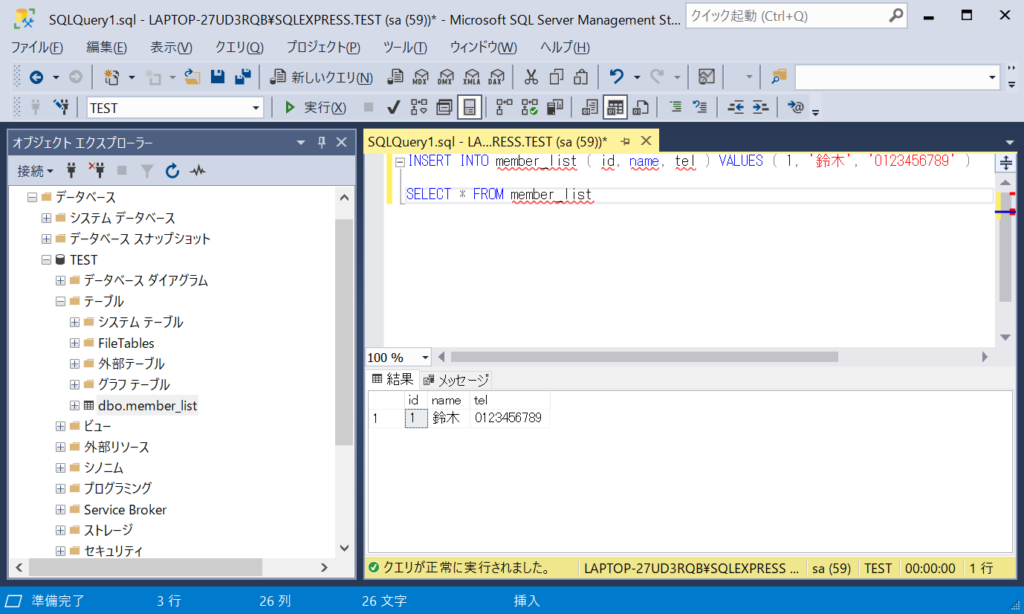This screenshot has width=1024, height=614.
Task: Click the Cut scissors icon
Action: (x=531, y=77)
